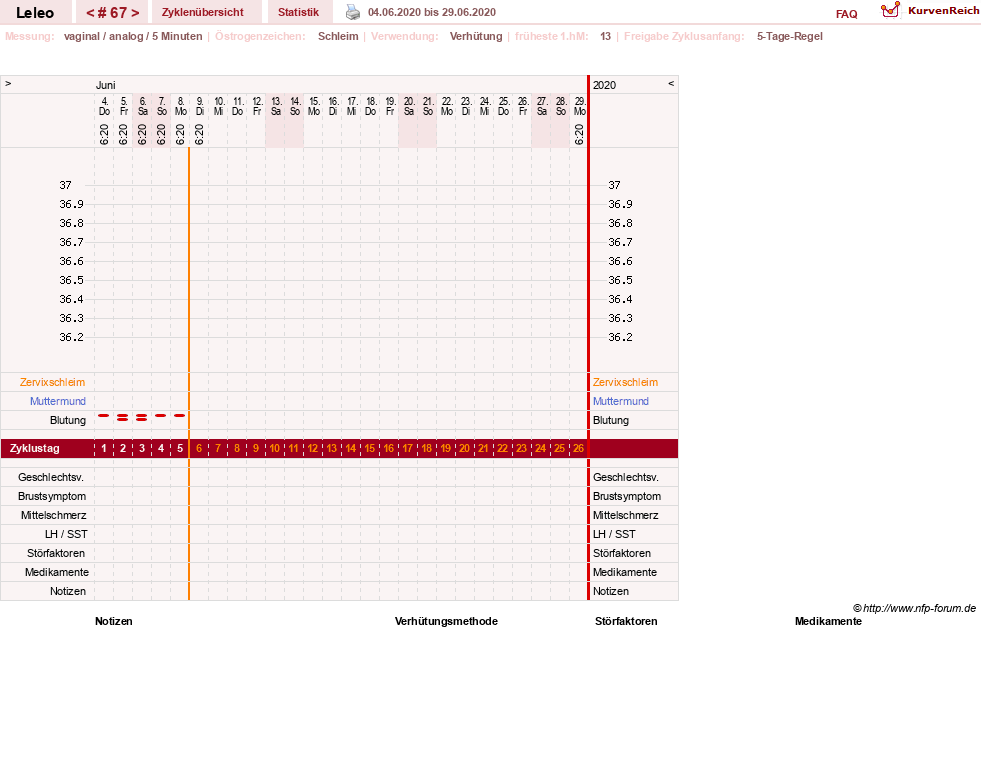Select Zyklustag 20 in the cycle day bar

point(464,448)
